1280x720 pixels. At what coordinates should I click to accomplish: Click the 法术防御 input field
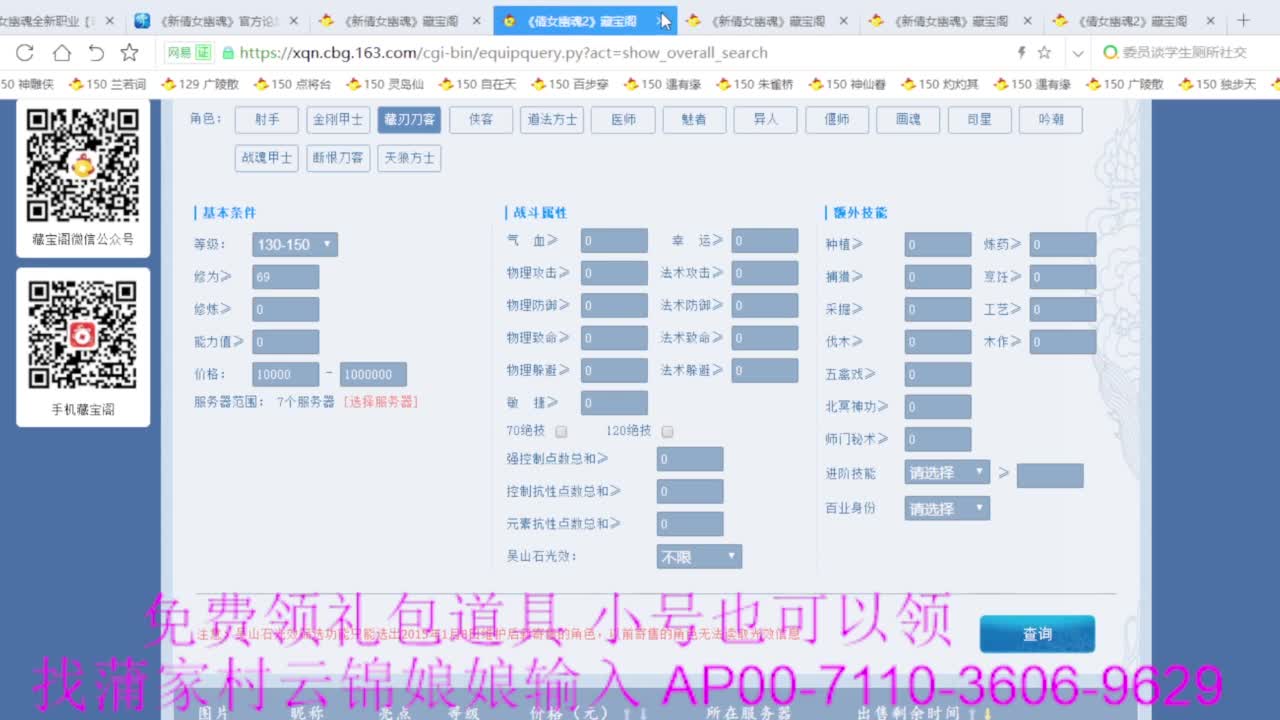[x=764, y=306]
